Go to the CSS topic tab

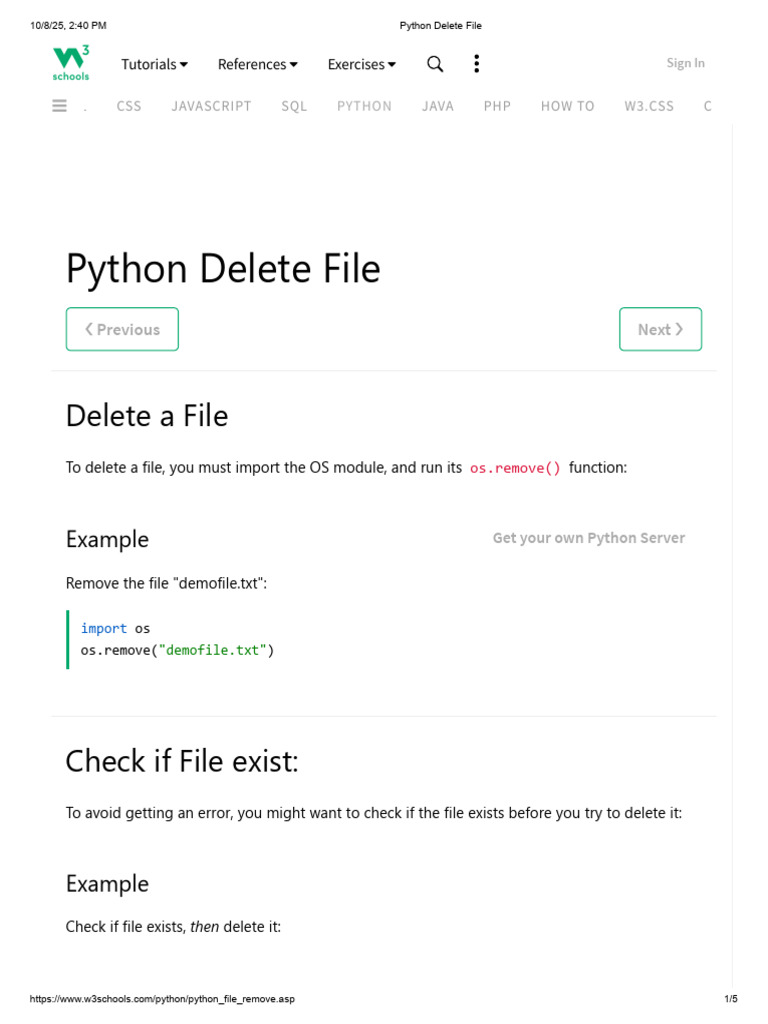(129, 106)
